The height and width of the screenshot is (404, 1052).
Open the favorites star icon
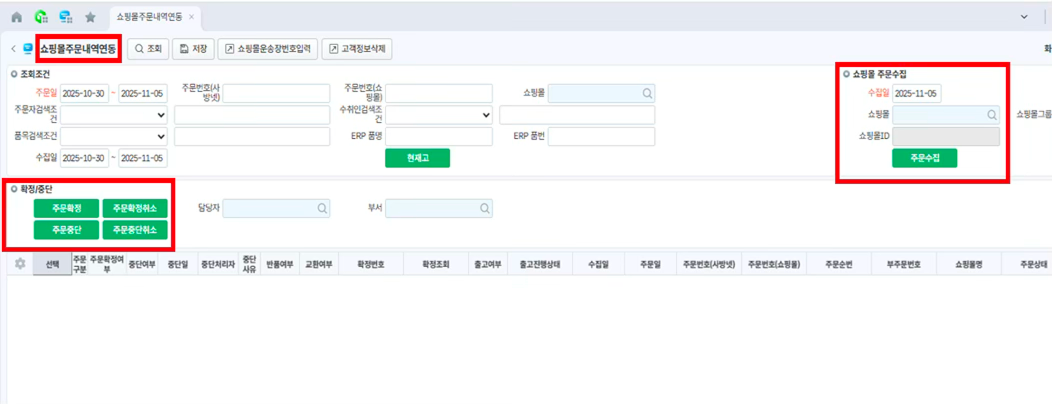click(90, 17)
